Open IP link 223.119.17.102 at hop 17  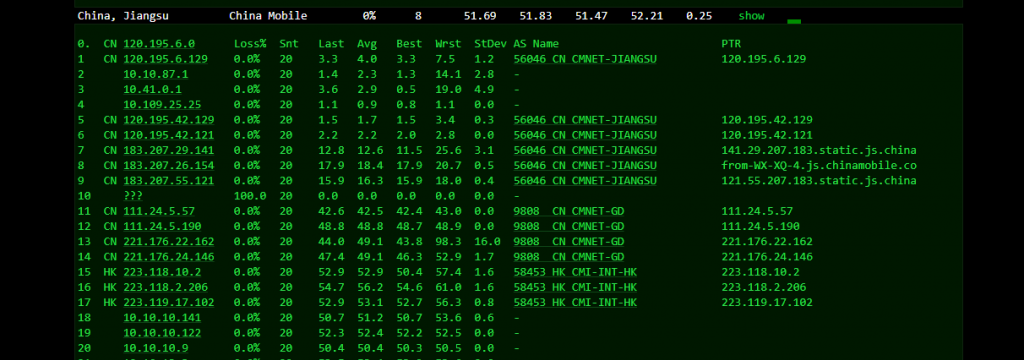[168, 303]
